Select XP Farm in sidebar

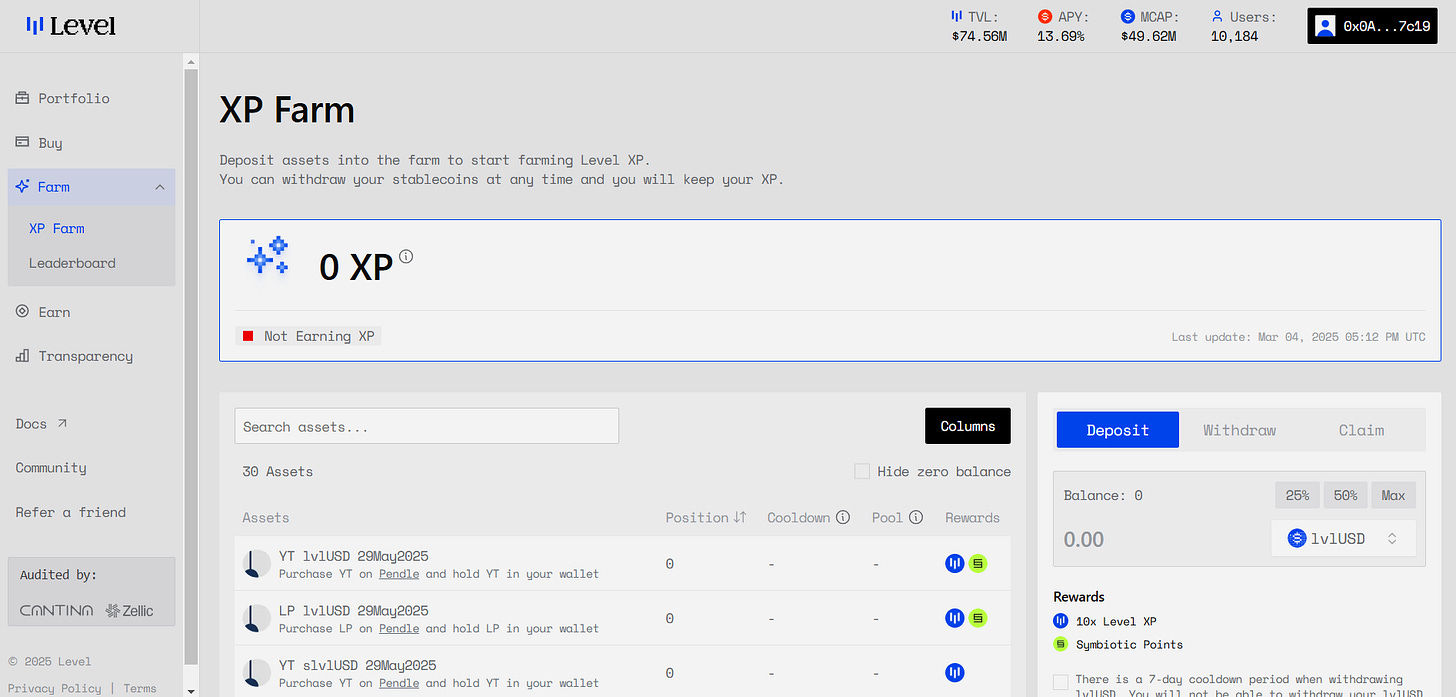[57, 228]
